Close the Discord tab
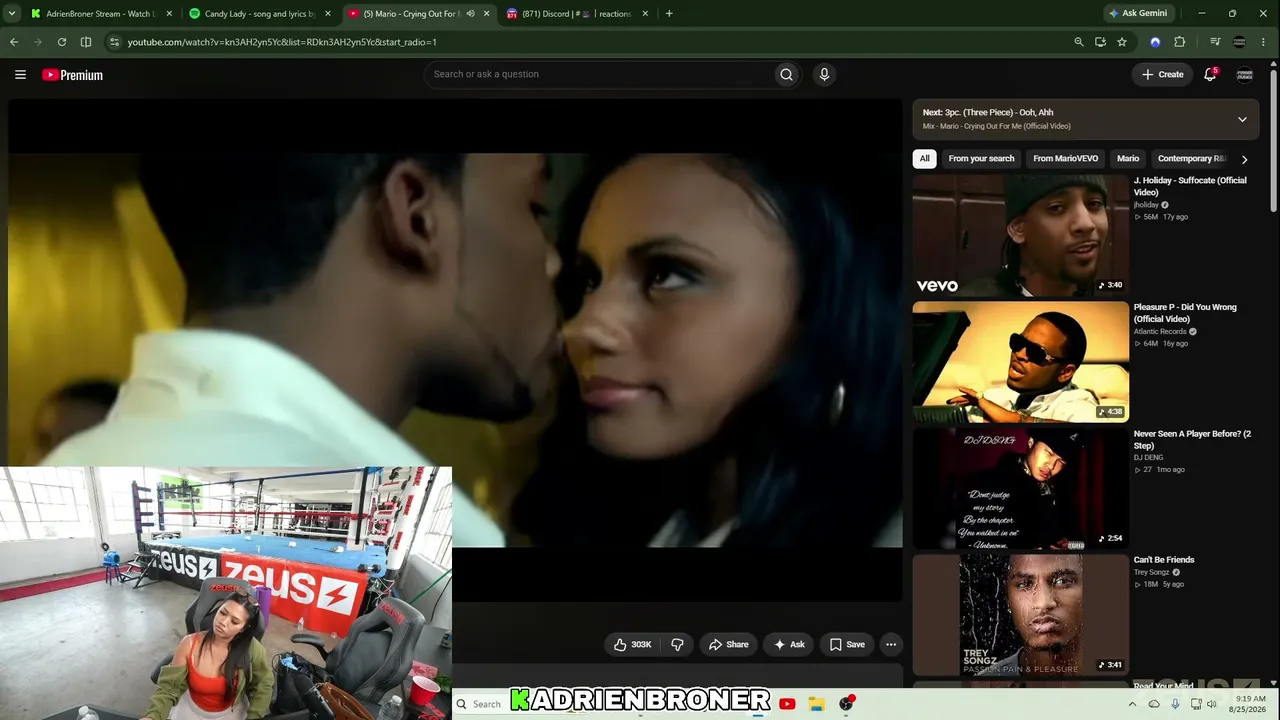 [645, 14]
